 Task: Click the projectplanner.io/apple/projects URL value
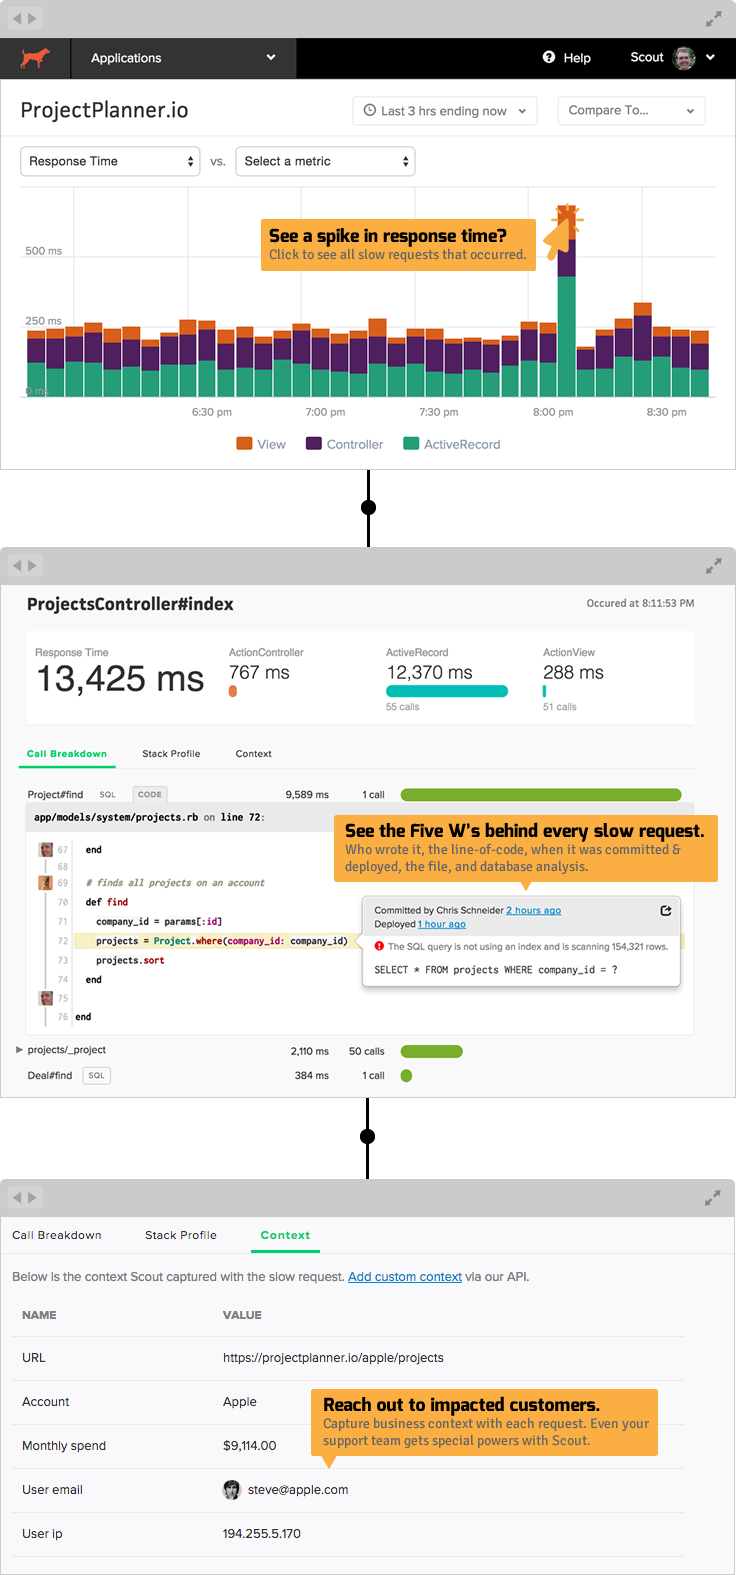click(333, 1358)
